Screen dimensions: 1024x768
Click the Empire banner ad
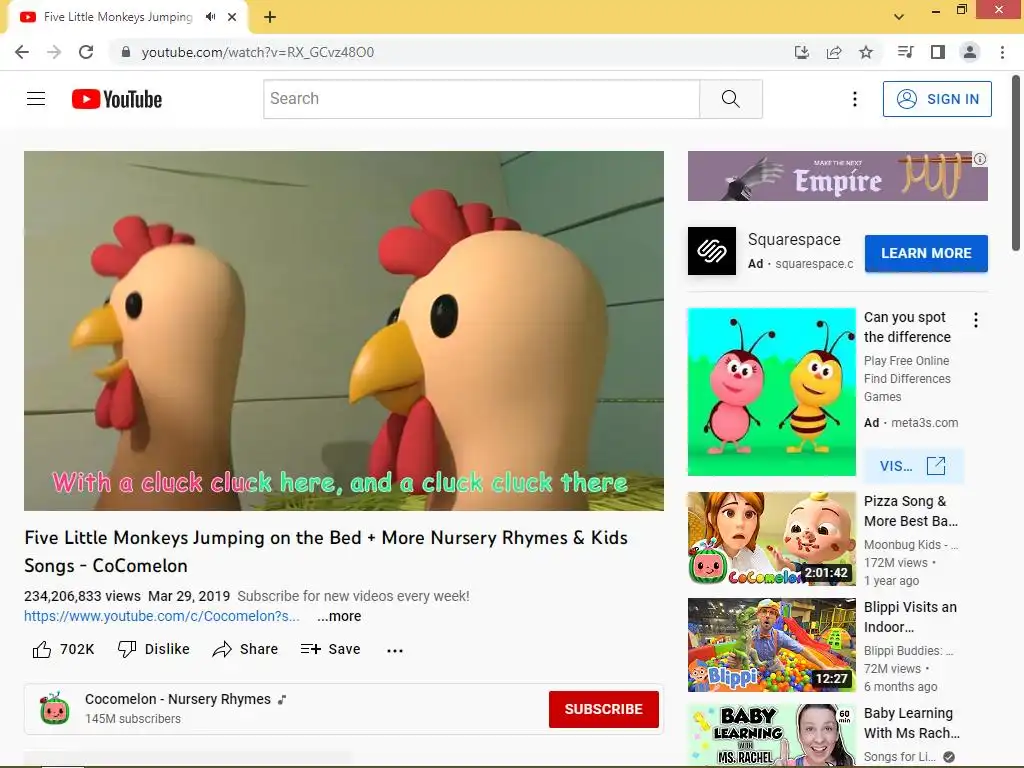click(x=837, y=176)
